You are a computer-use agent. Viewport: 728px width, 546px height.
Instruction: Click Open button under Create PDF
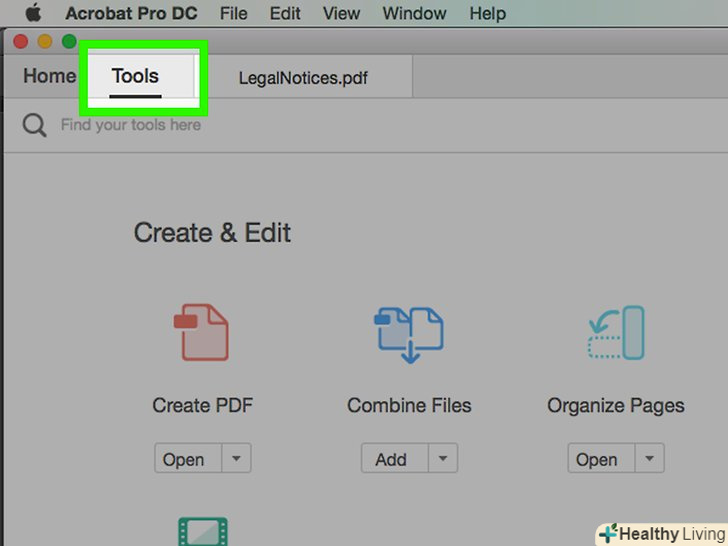click(x=188, y=458)
